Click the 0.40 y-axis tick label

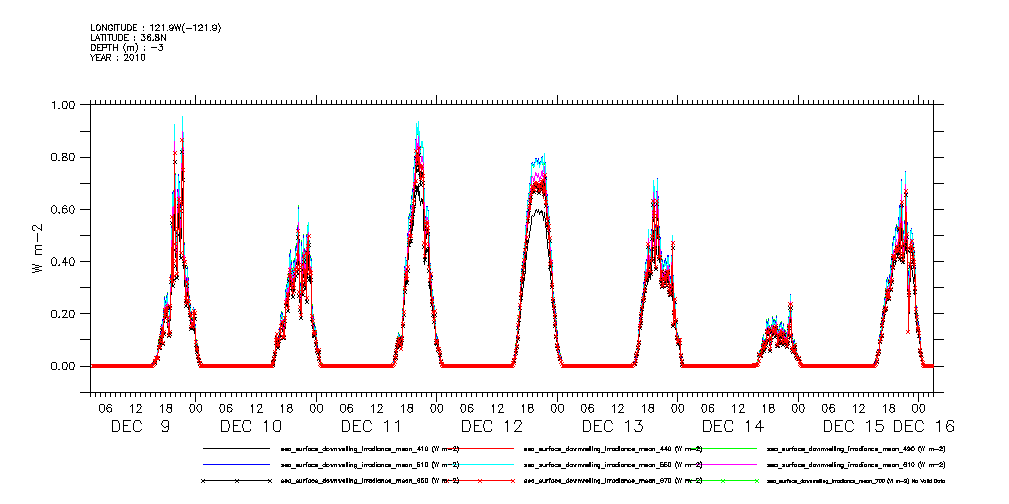coord(64,261)
